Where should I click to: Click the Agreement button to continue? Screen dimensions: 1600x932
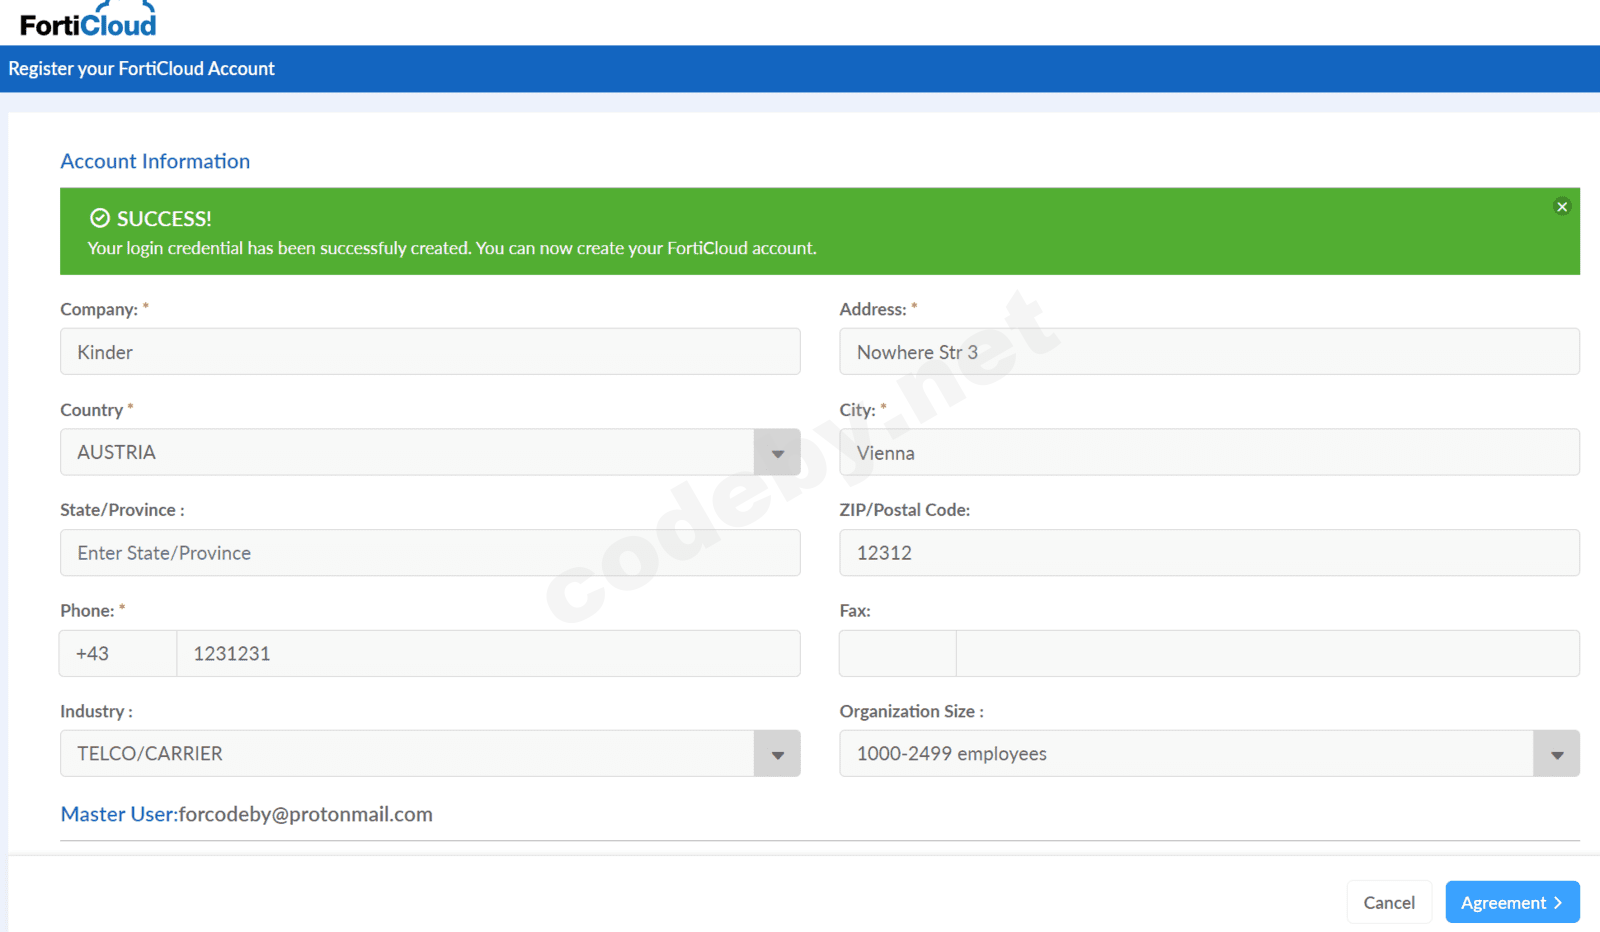click(x=1512, y=902)
